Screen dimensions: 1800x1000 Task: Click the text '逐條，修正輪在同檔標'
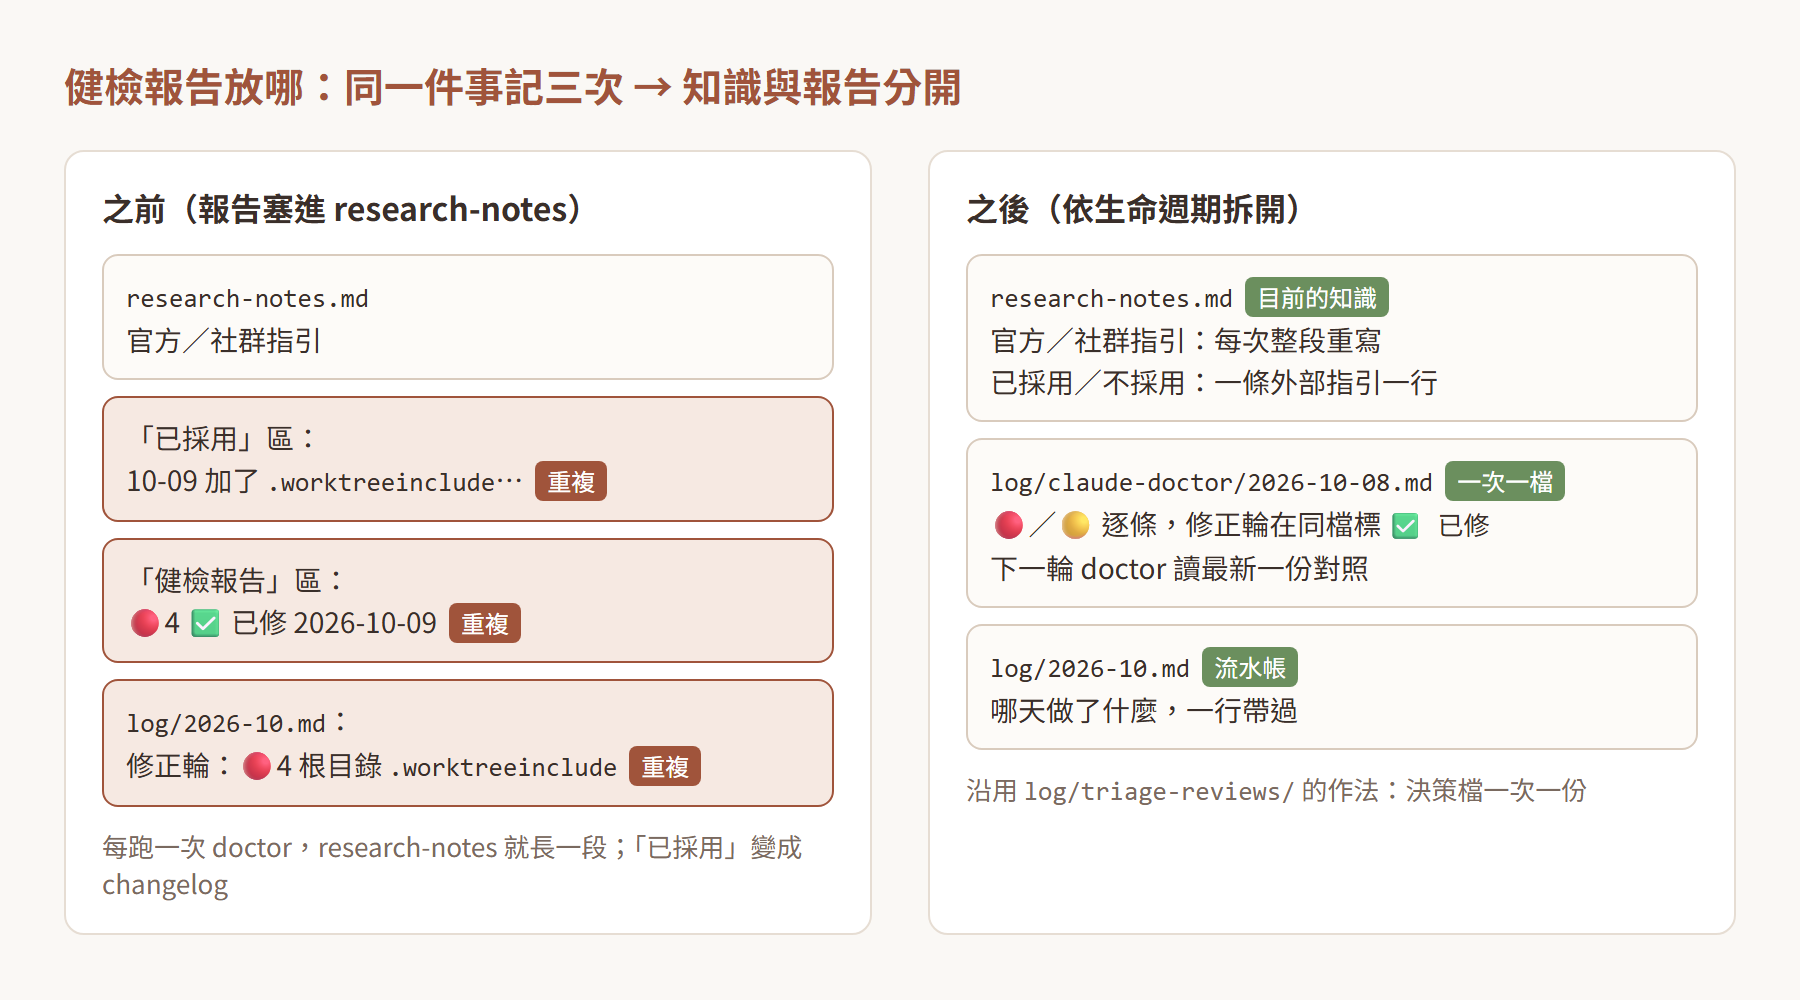(x=1241, y=524)
